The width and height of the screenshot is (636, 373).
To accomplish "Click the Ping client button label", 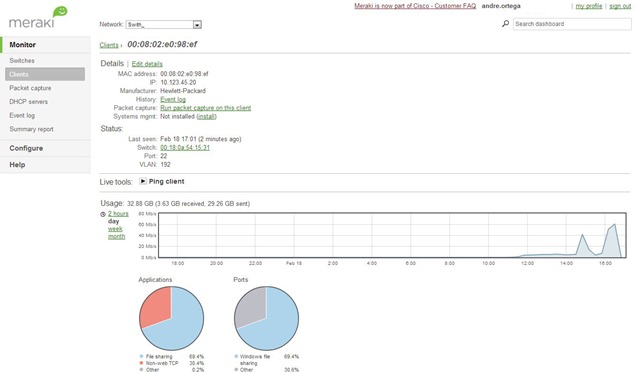I will point(166,182).
